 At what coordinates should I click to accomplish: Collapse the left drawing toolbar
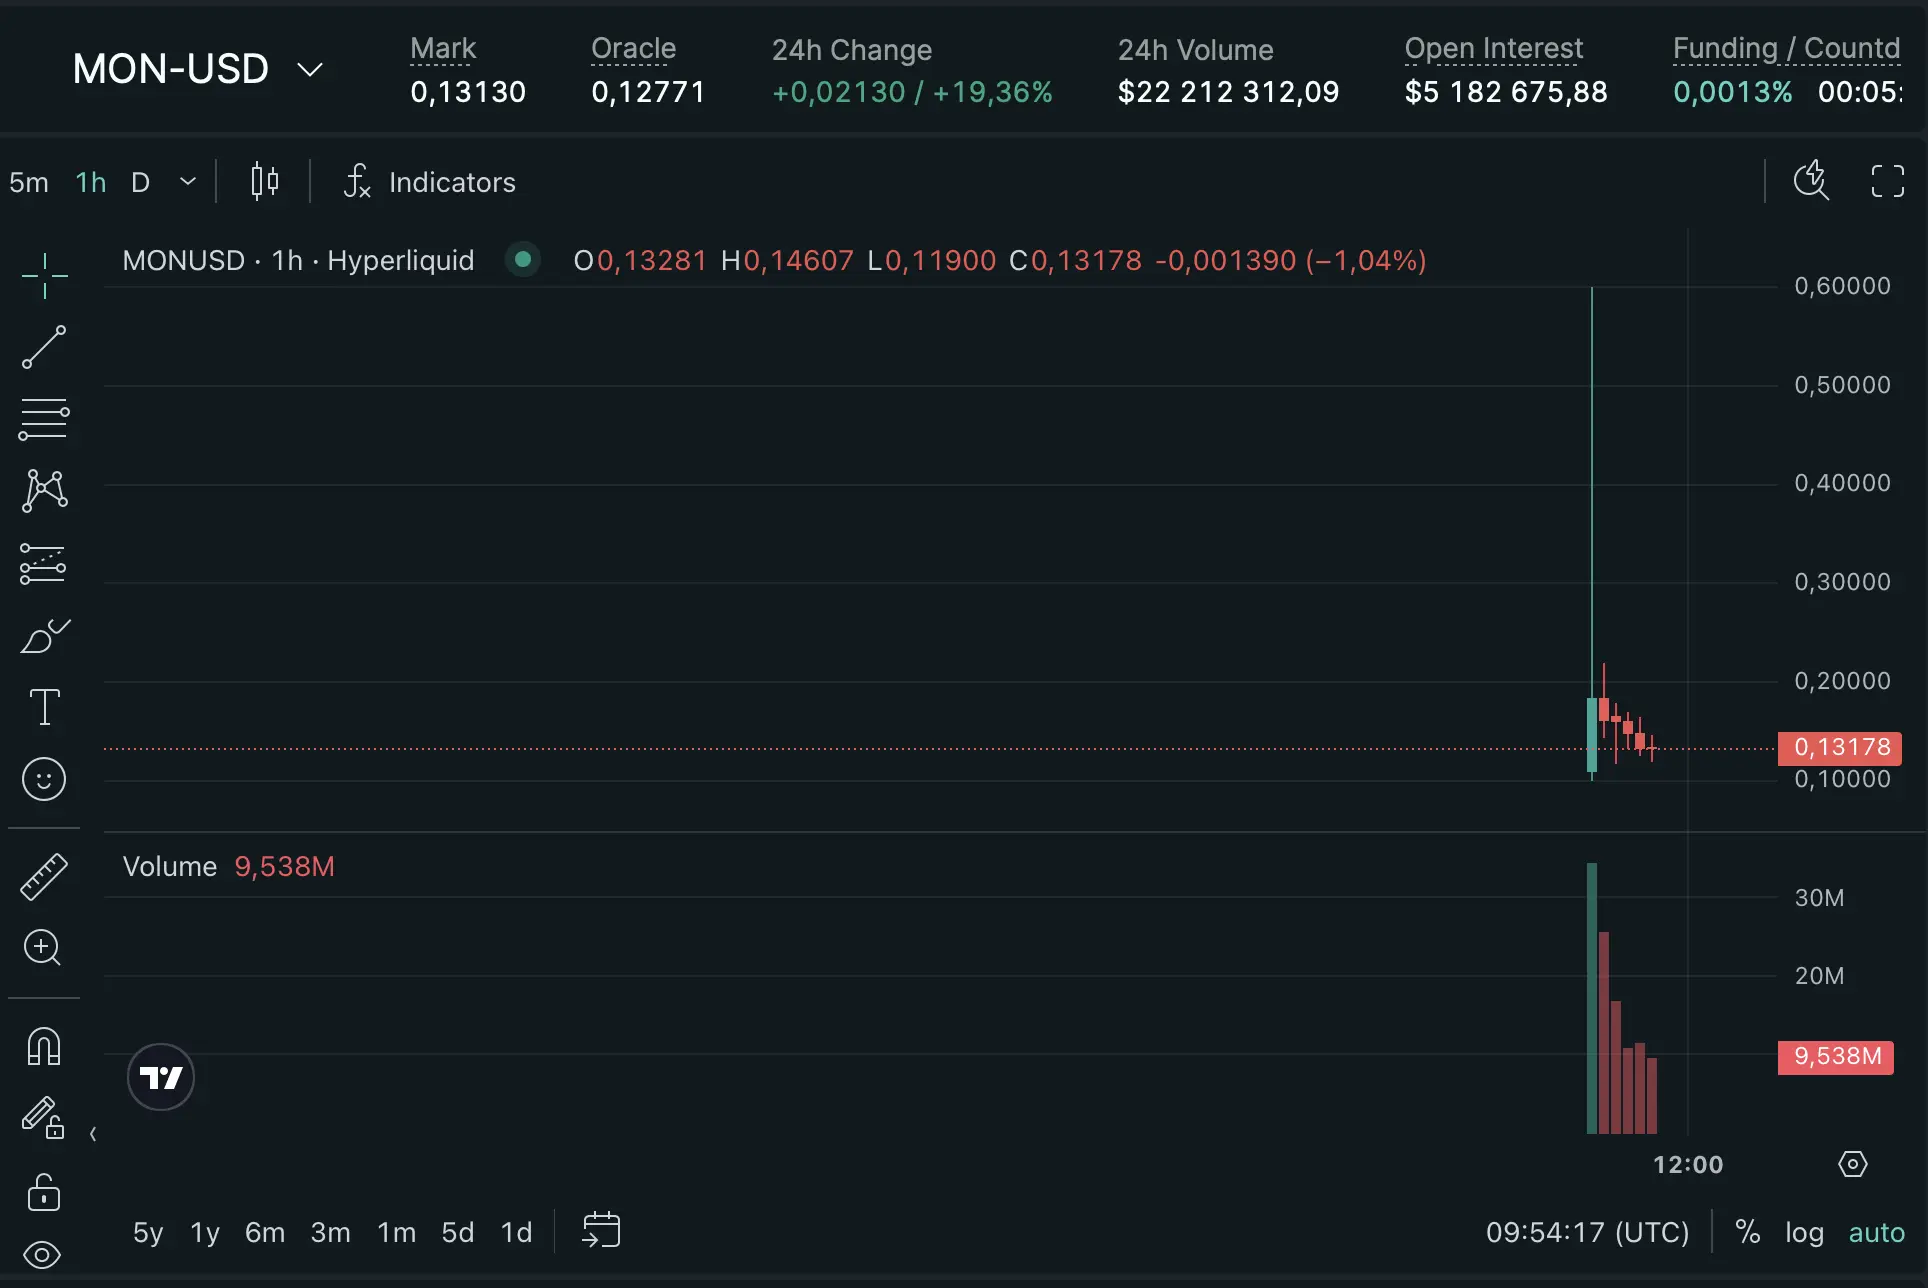[93, 1133]
